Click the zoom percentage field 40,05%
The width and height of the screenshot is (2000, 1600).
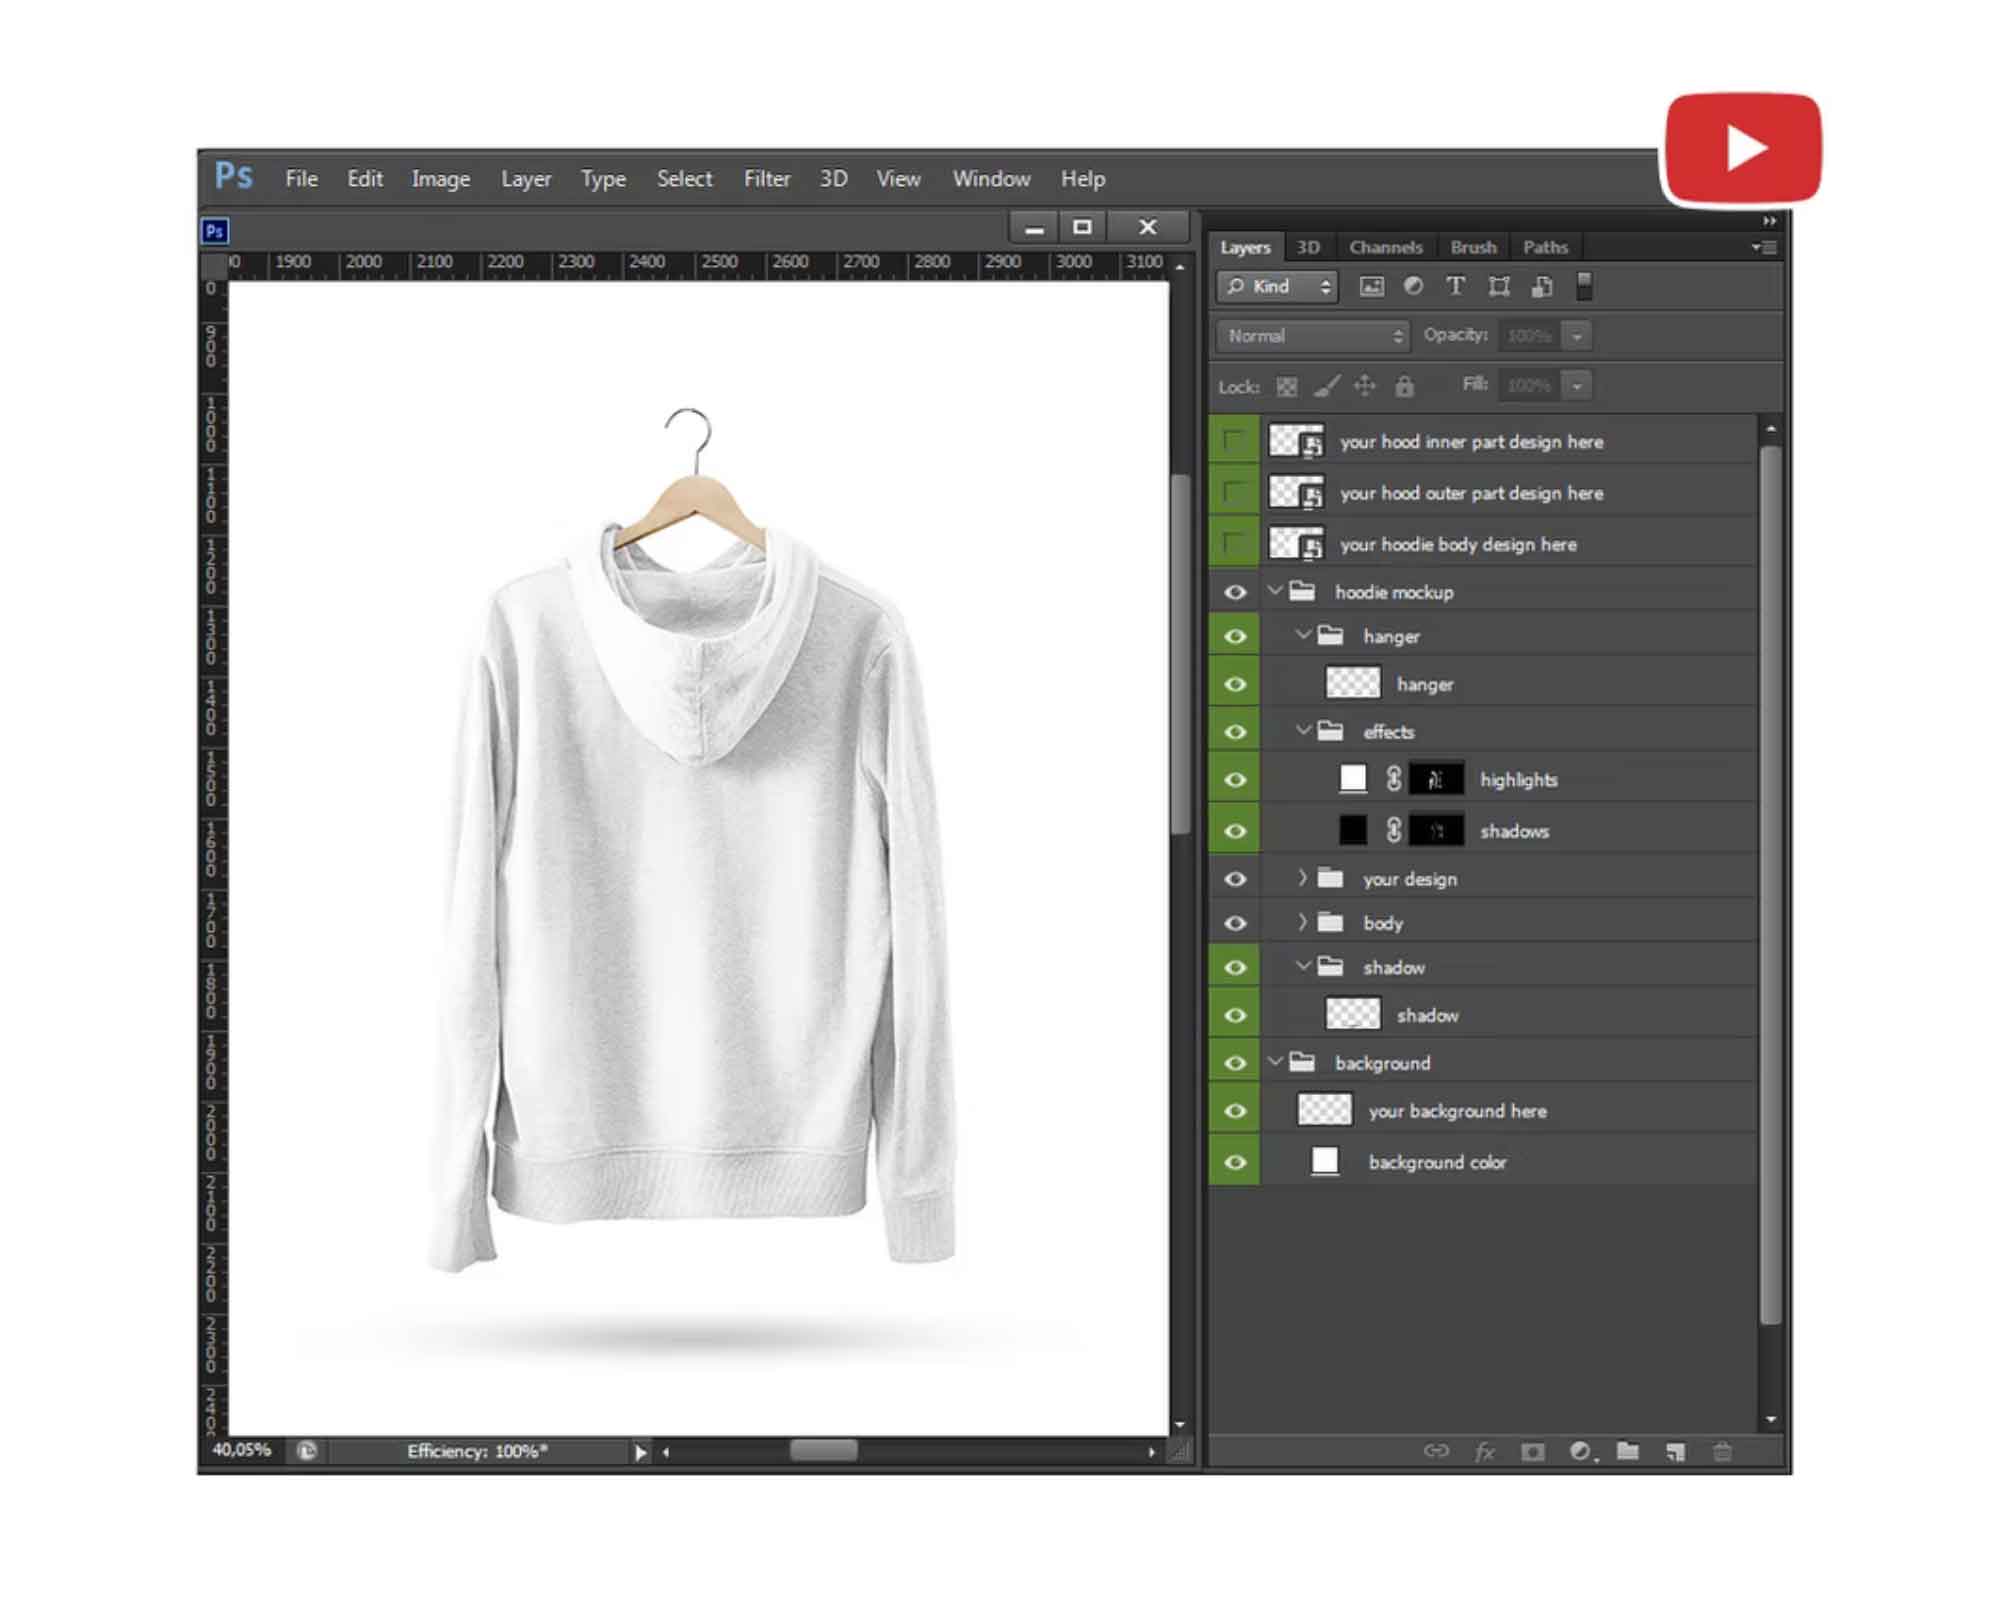click(241, 1450)
